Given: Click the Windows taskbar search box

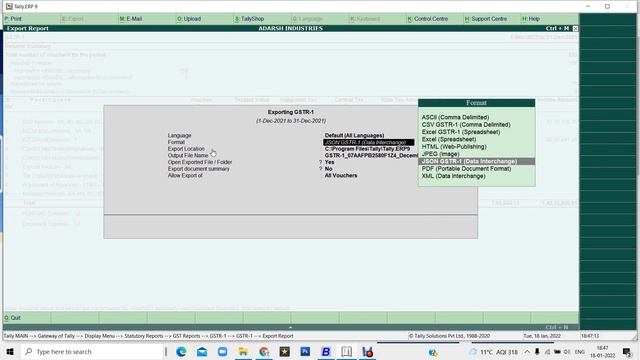Looking at the screenshot, I should [92, 352].
